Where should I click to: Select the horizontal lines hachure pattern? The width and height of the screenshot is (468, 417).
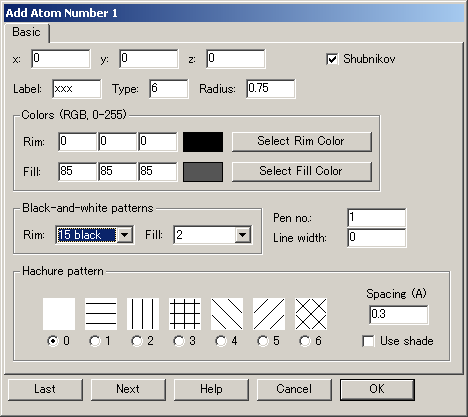tap(101, 314)
